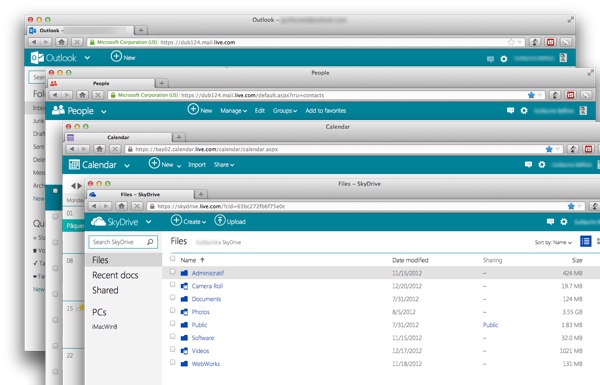Open the Manage dropdown in People
Screen dimensions: 600x385
[233, 111]
